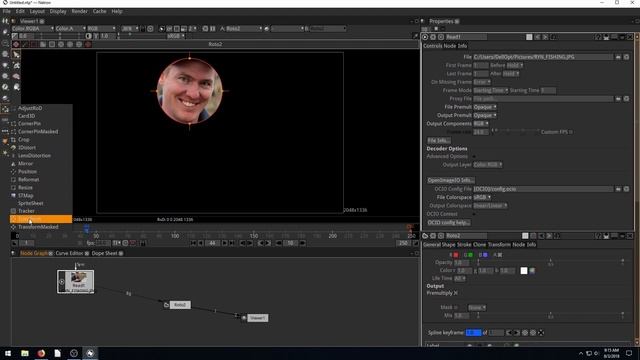The height and width of the screenshot is (360, 640).
Task: Toggle the alpha A channel checkbox in Roto2
Action: pyautogui.click(x=500, y=255)
